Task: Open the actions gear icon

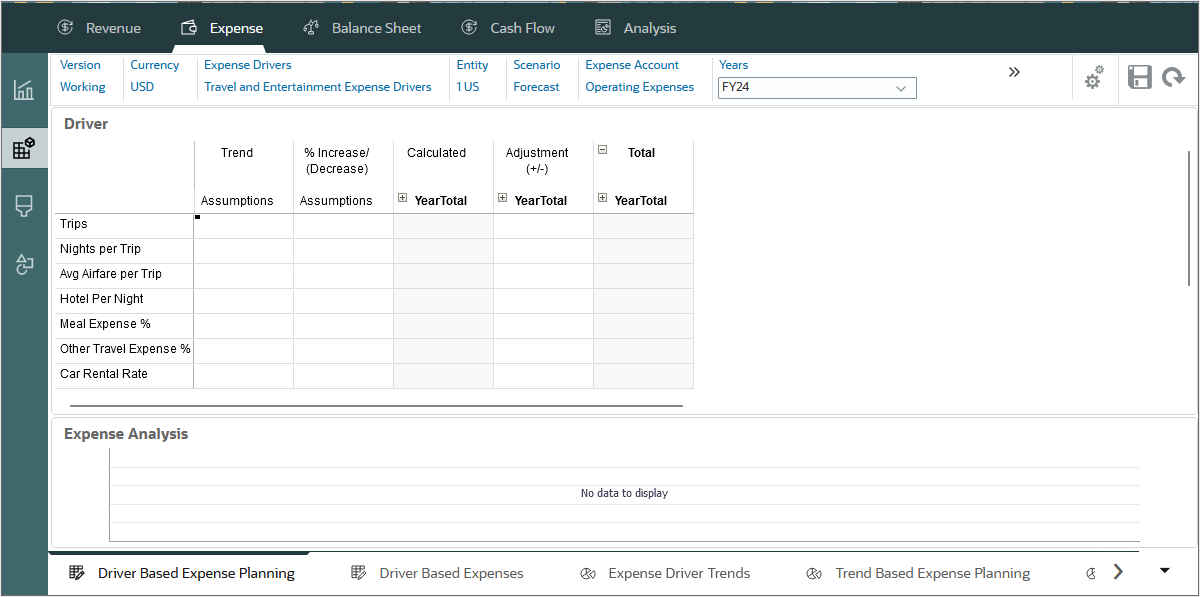Action: 1095,77
